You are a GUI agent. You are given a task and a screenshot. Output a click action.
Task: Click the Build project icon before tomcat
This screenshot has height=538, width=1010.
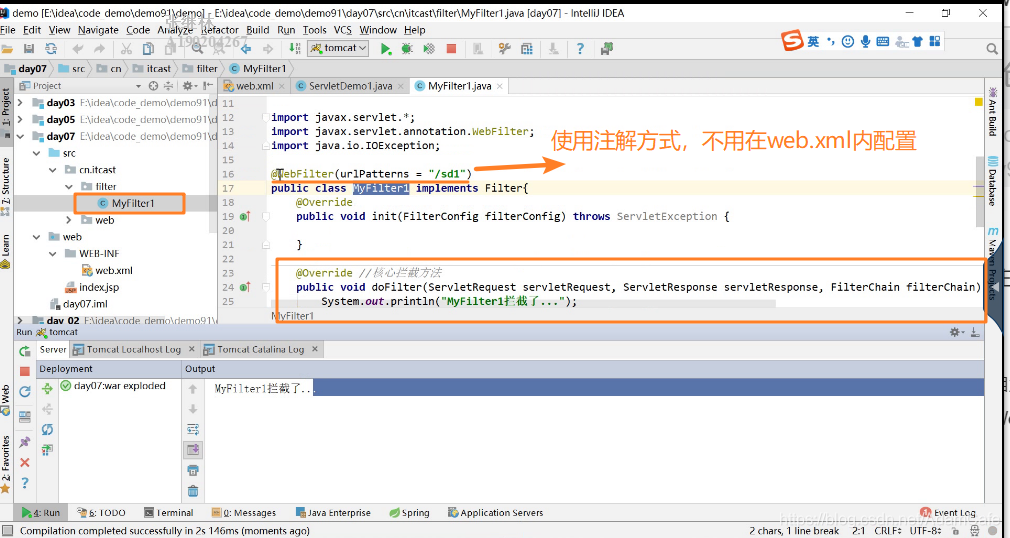294,48
